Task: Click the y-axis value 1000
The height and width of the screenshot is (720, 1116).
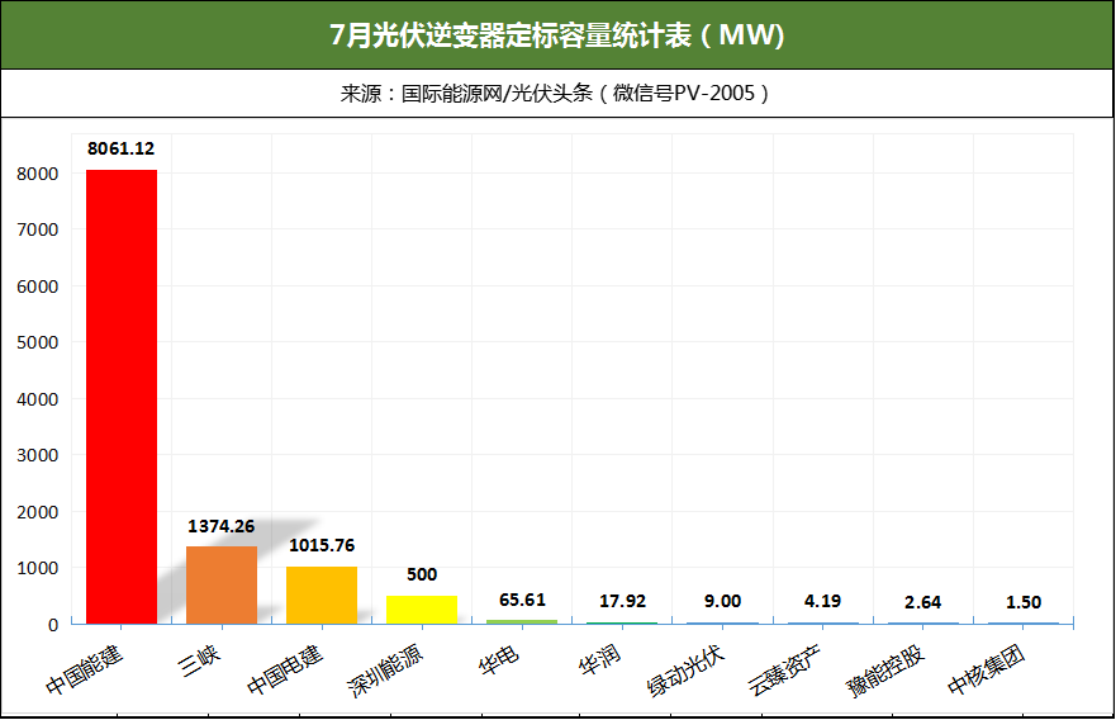Action: (x=38, y=568)
